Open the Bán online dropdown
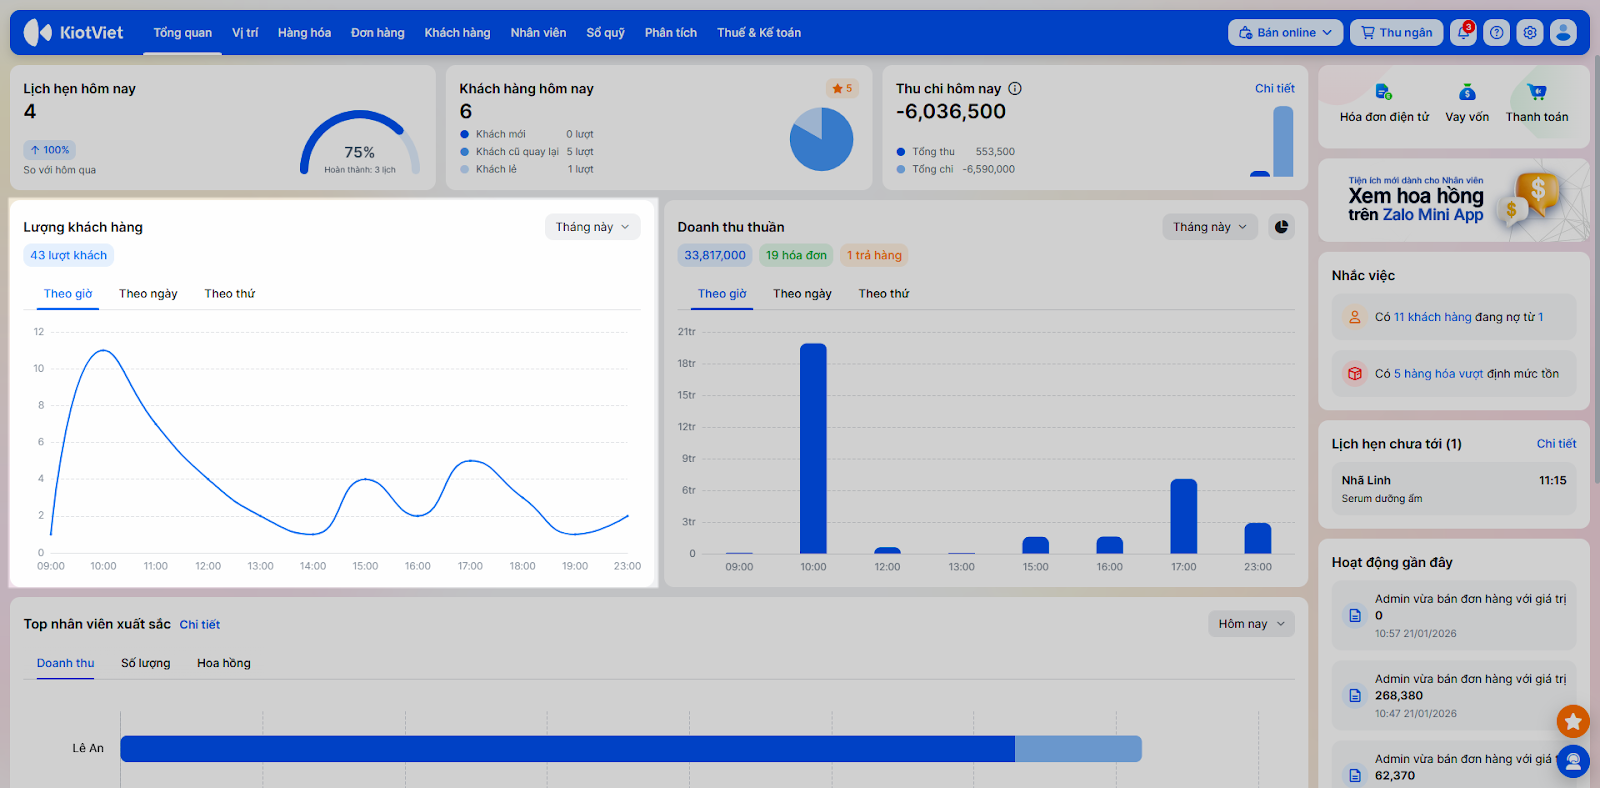Image resolution: width=1600 pixels, height=788 pixels. [x=1285, y=33]
